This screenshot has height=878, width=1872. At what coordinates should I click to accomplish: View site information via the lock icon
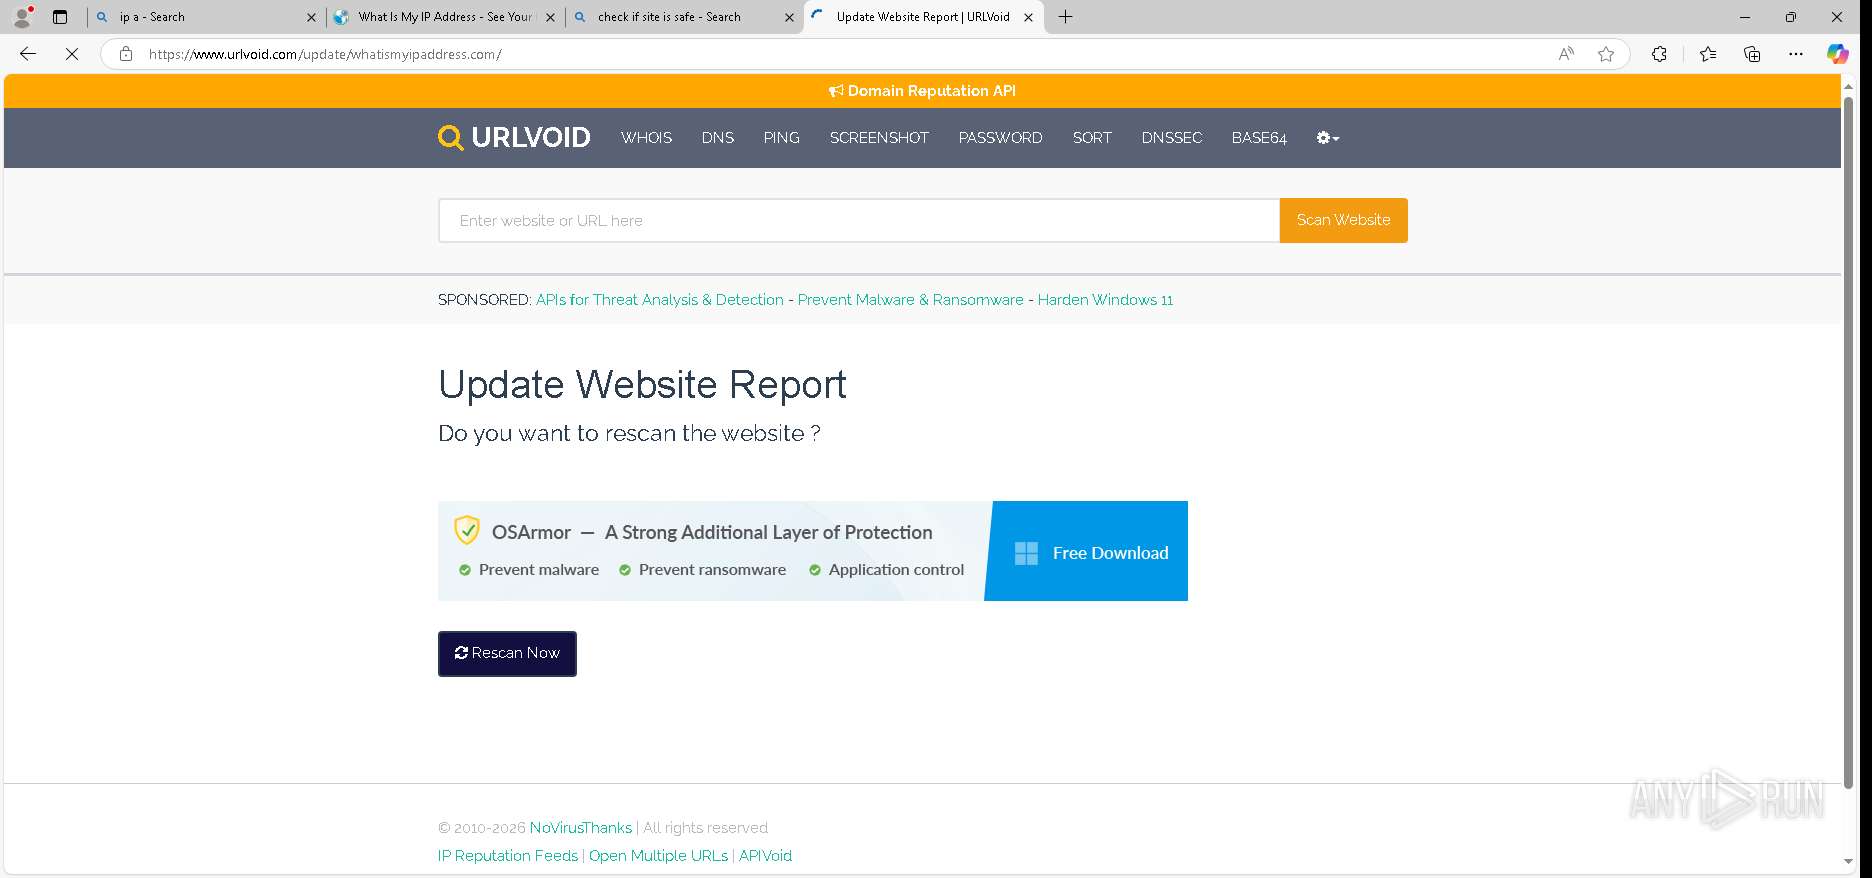point(126,54)
